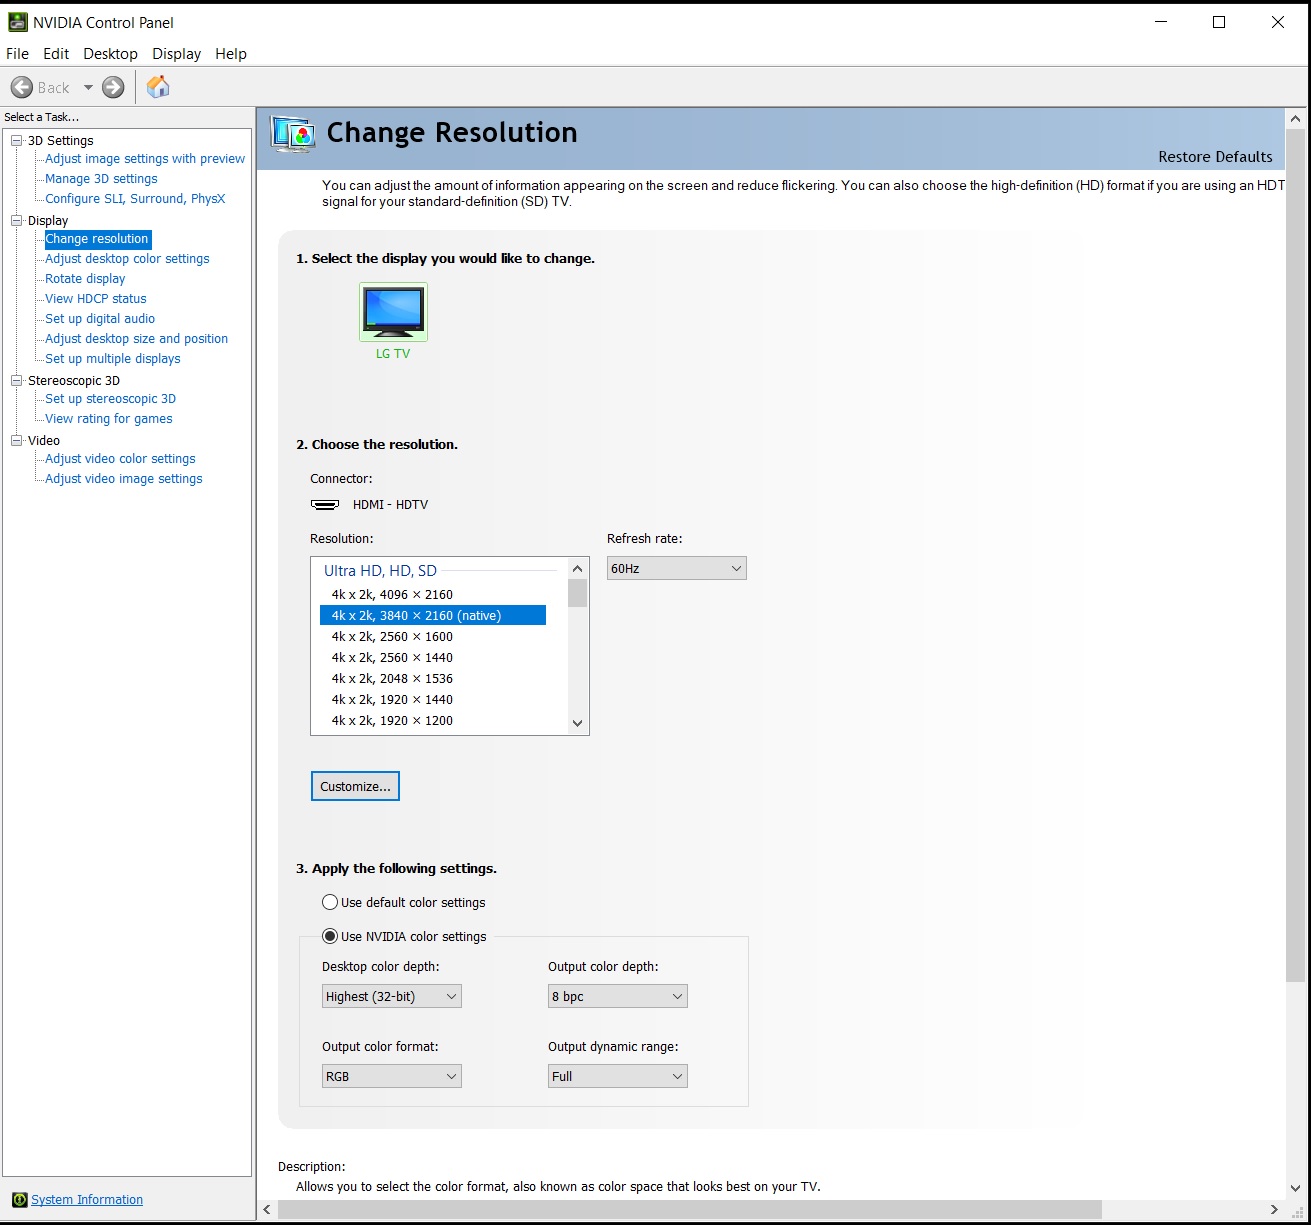Viewport: 1311px width, 1225px height.
Task: Click resolution list scroll down arrow
Action: pyautogui.click(x=577, y=723)
